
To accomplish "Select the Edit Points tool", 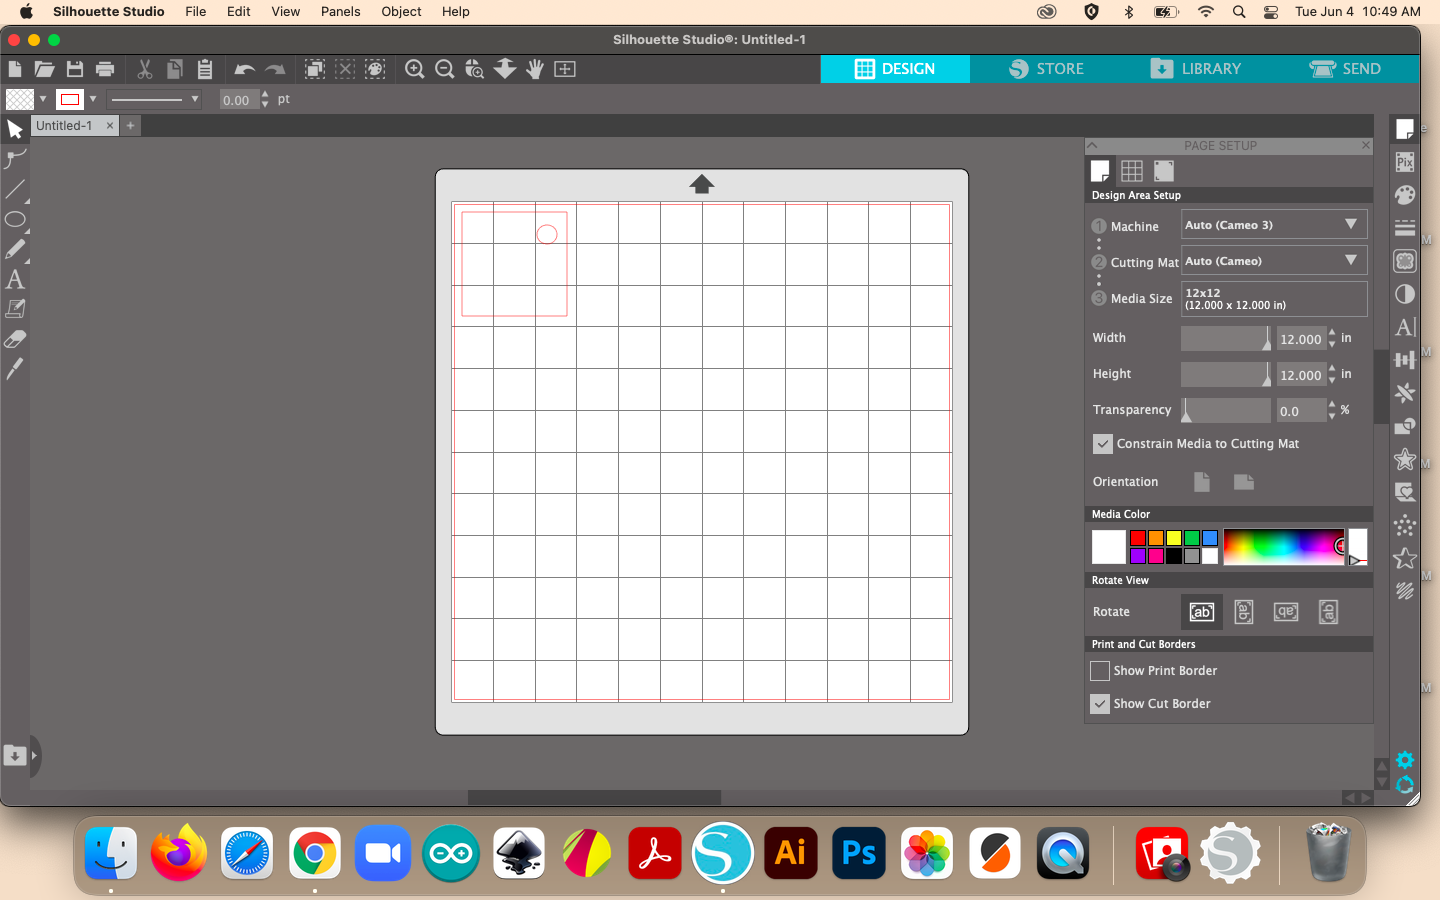I will pos(15,159).
